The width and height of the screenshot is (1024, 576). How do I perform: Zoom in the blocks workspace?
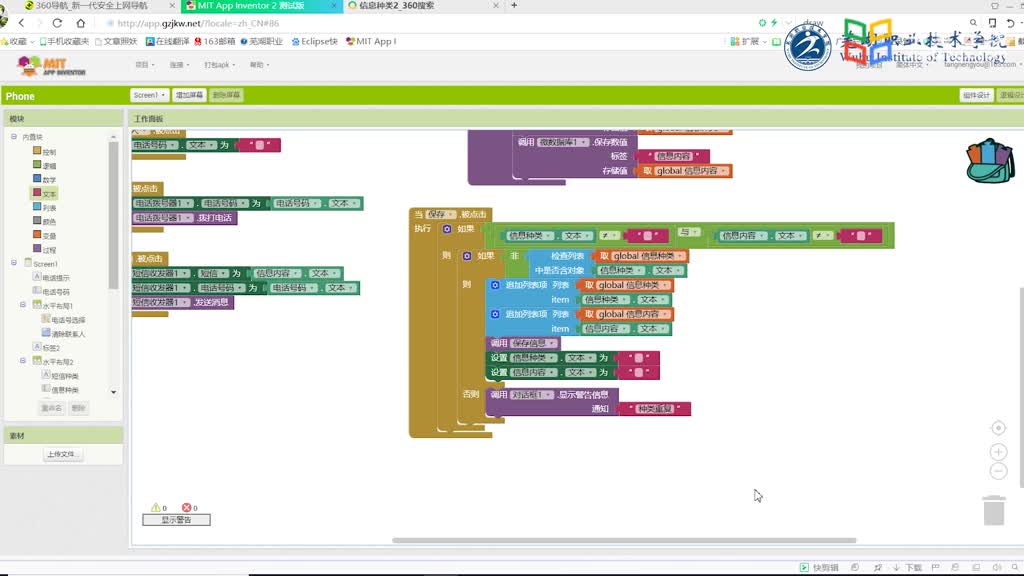(998, 451)
